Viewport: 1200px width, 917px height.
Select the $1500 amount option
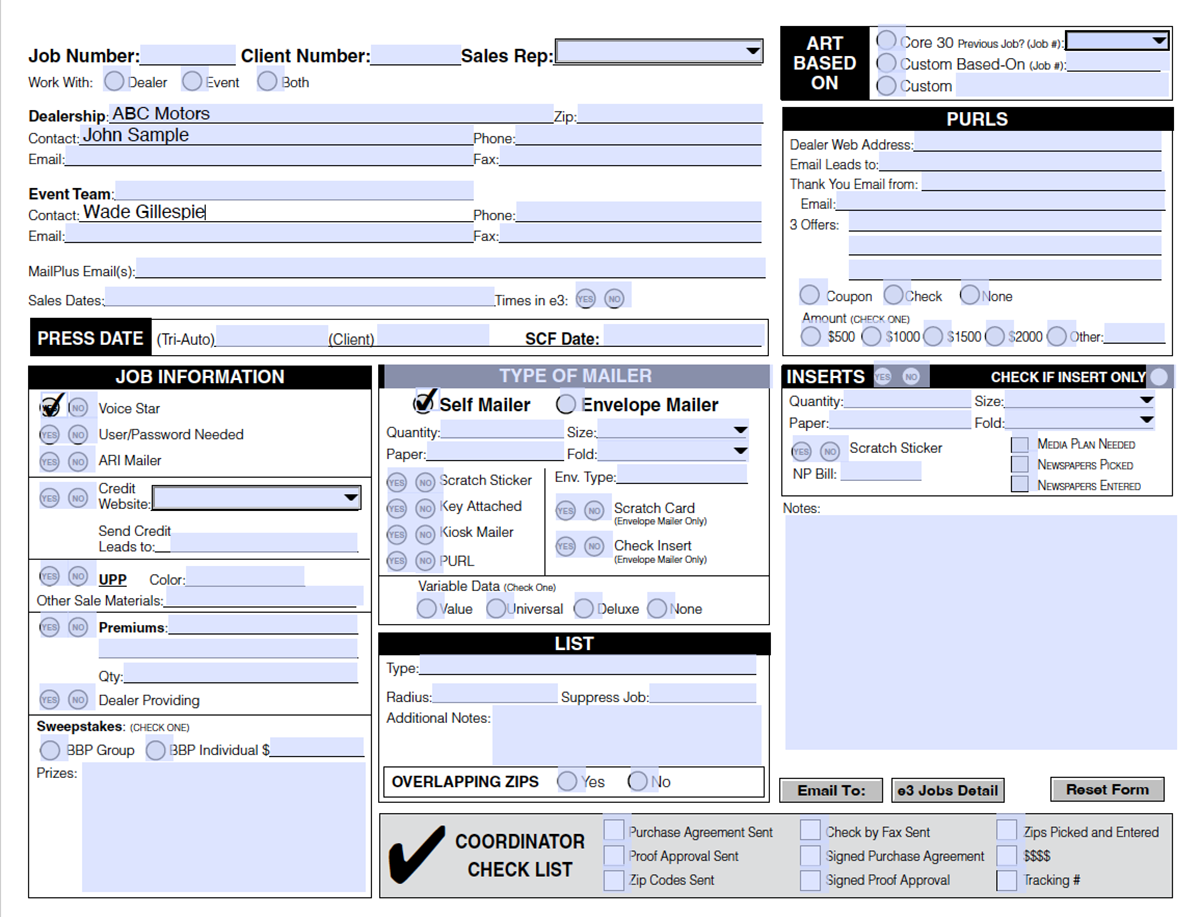(x=934, y=336)
